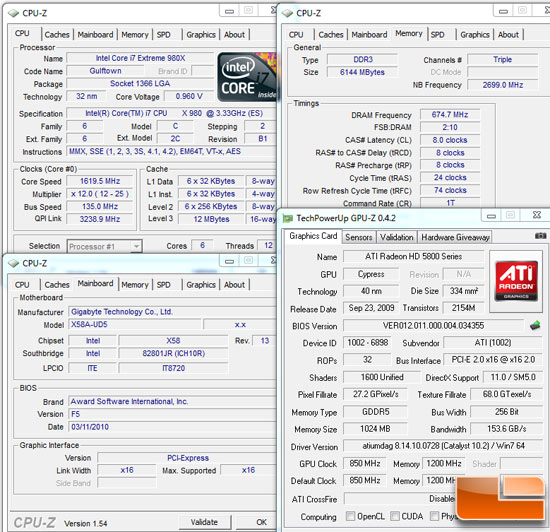Enable the CUDA checkbox in GPU-Z
This screenshot has height=532, width=550.
(x=395, y=516)
